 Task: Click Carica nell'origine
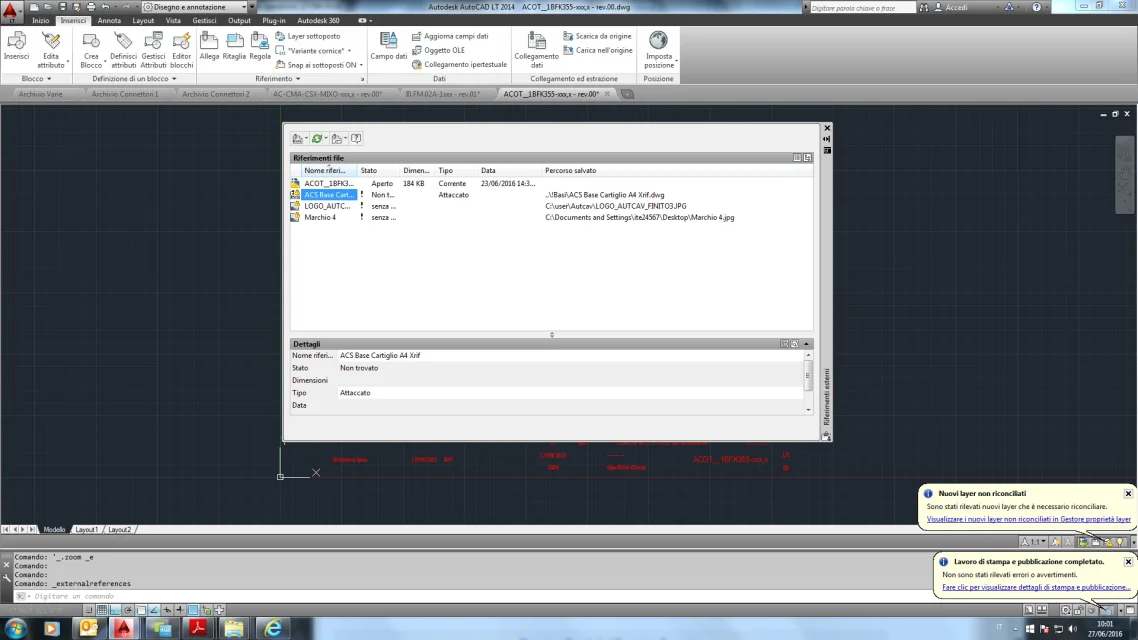(x=598, y=50)
